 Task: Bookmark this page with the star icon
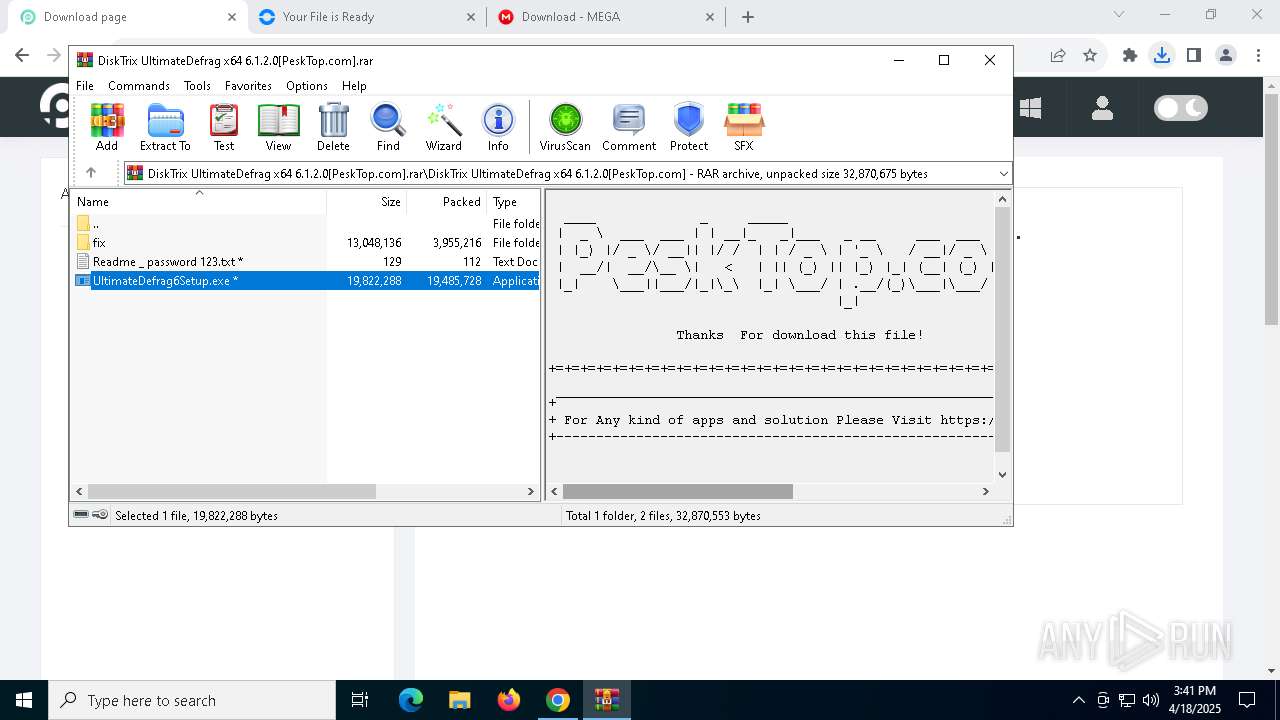[1090, 56]
